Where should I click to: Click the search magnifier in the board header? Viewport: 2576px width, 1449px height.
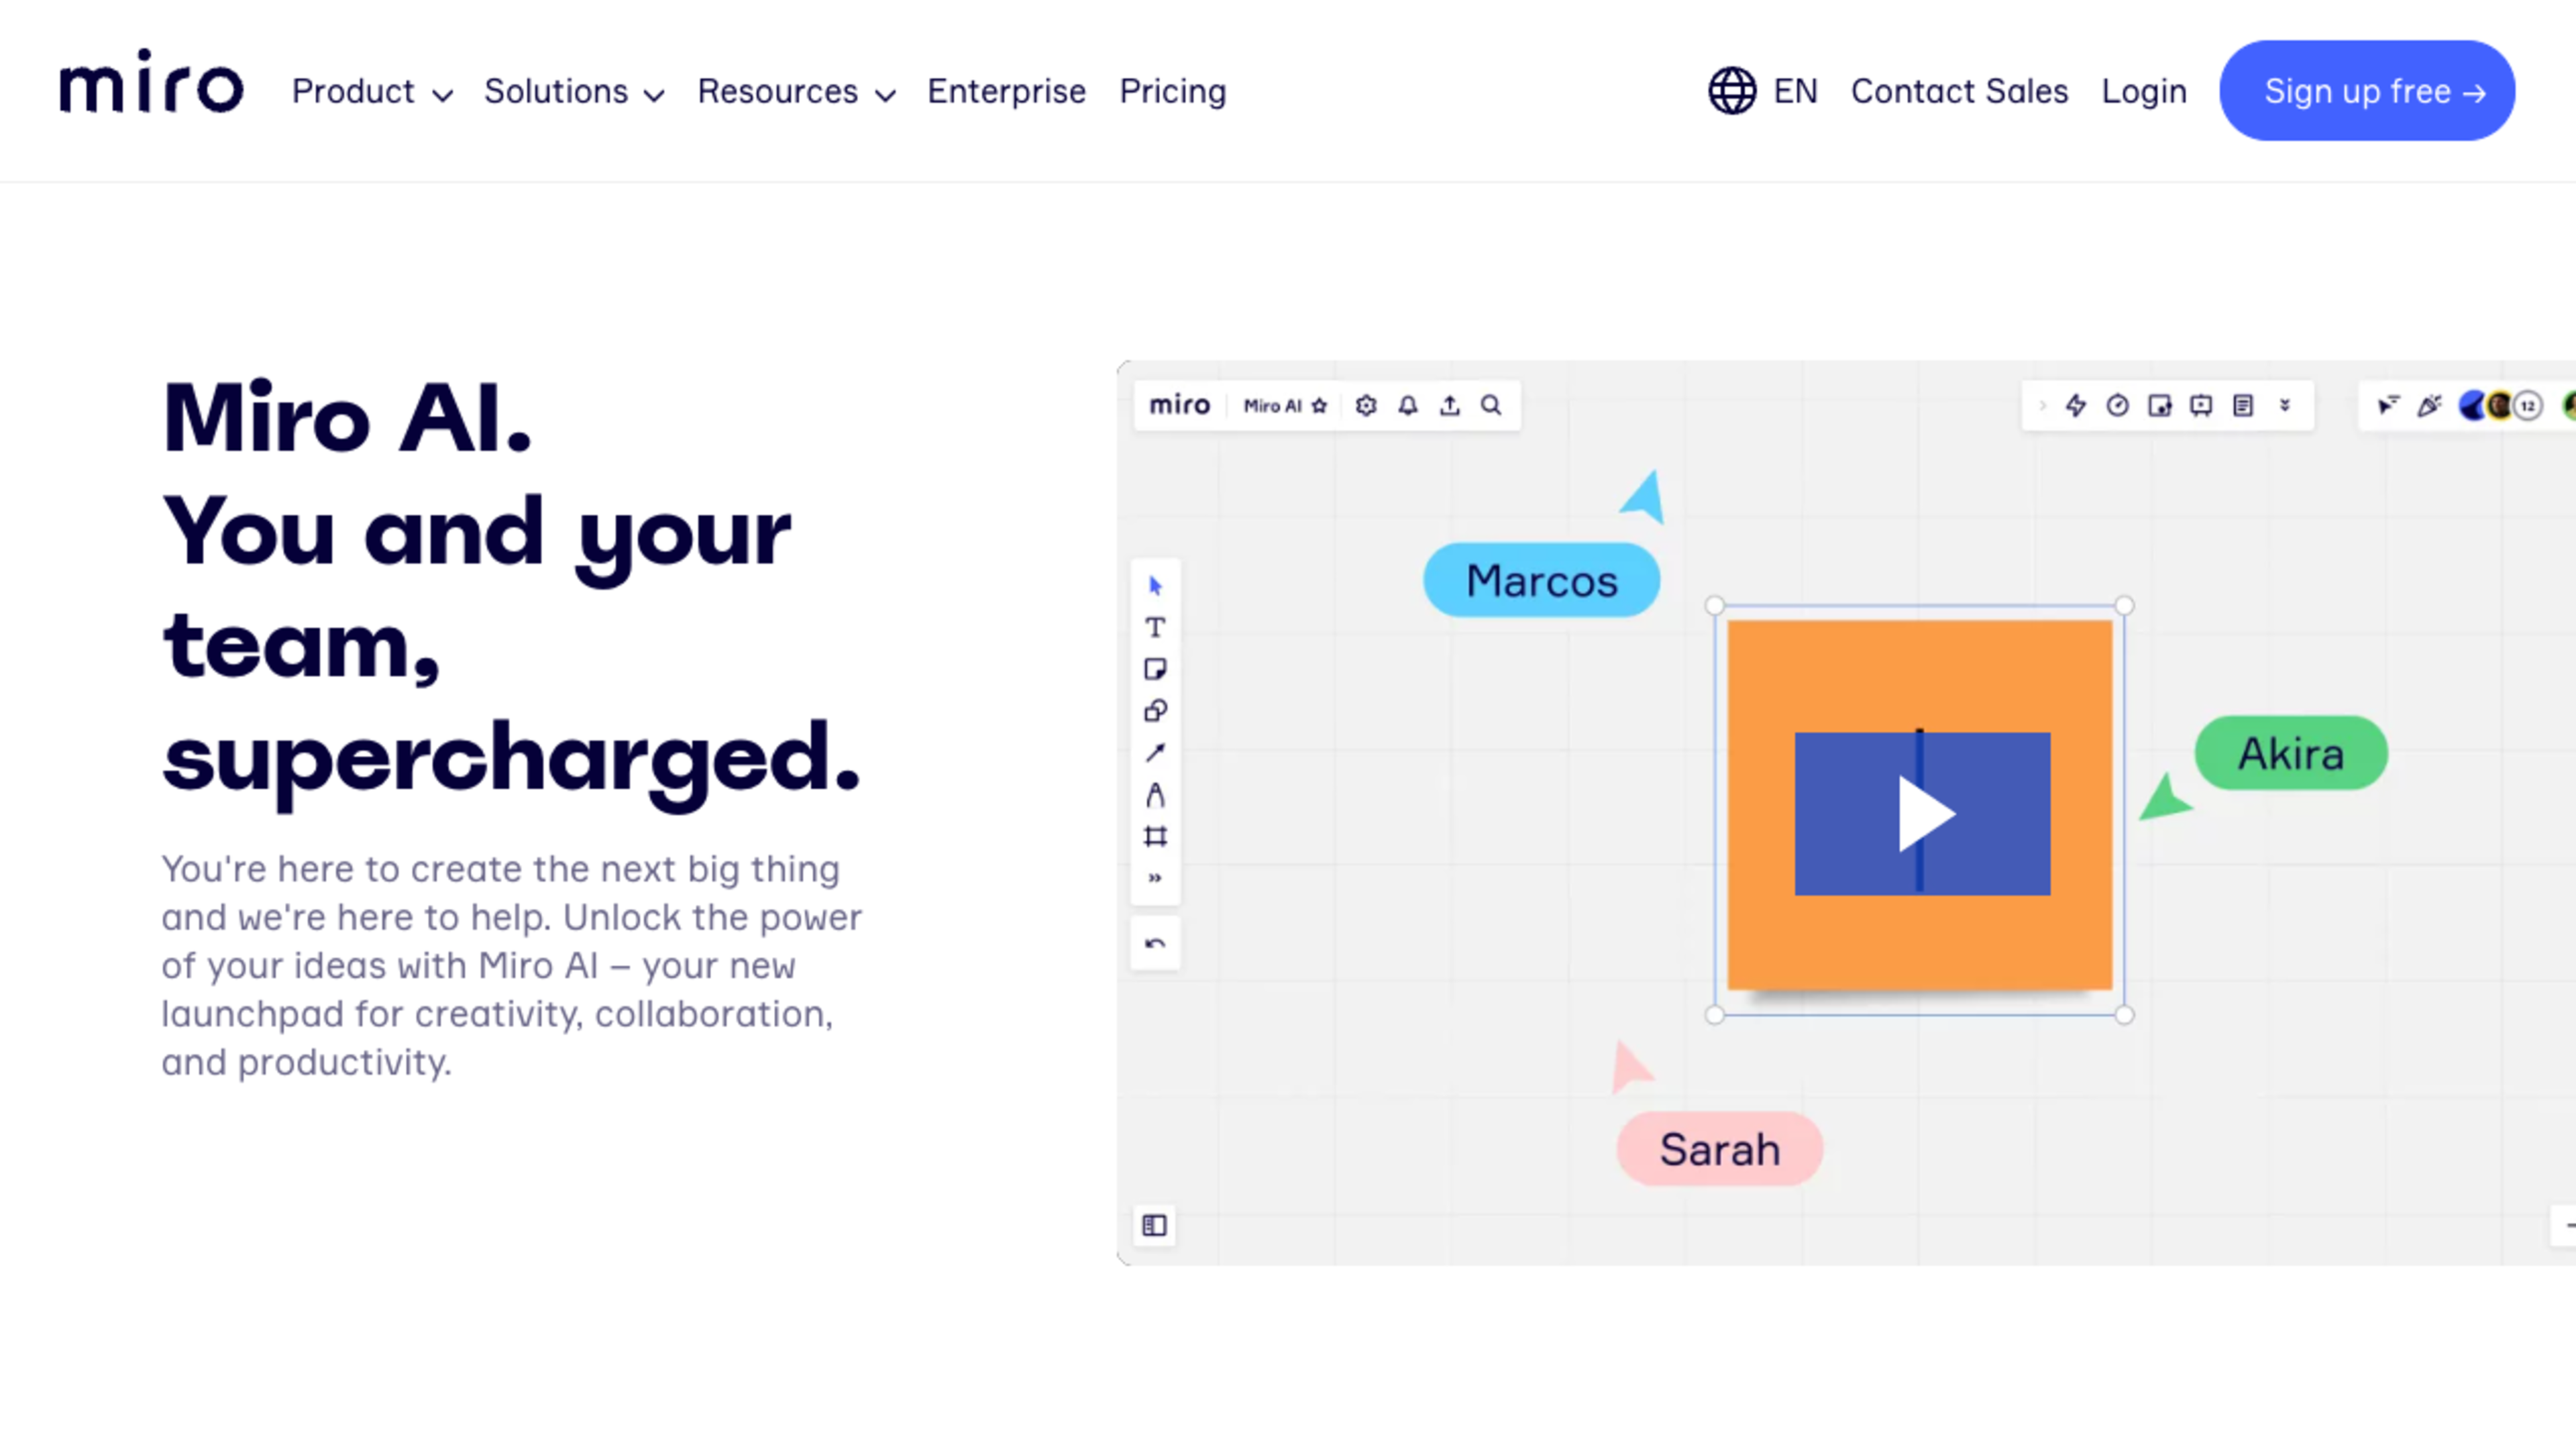pyautogui.click(x=1491, y=405)
